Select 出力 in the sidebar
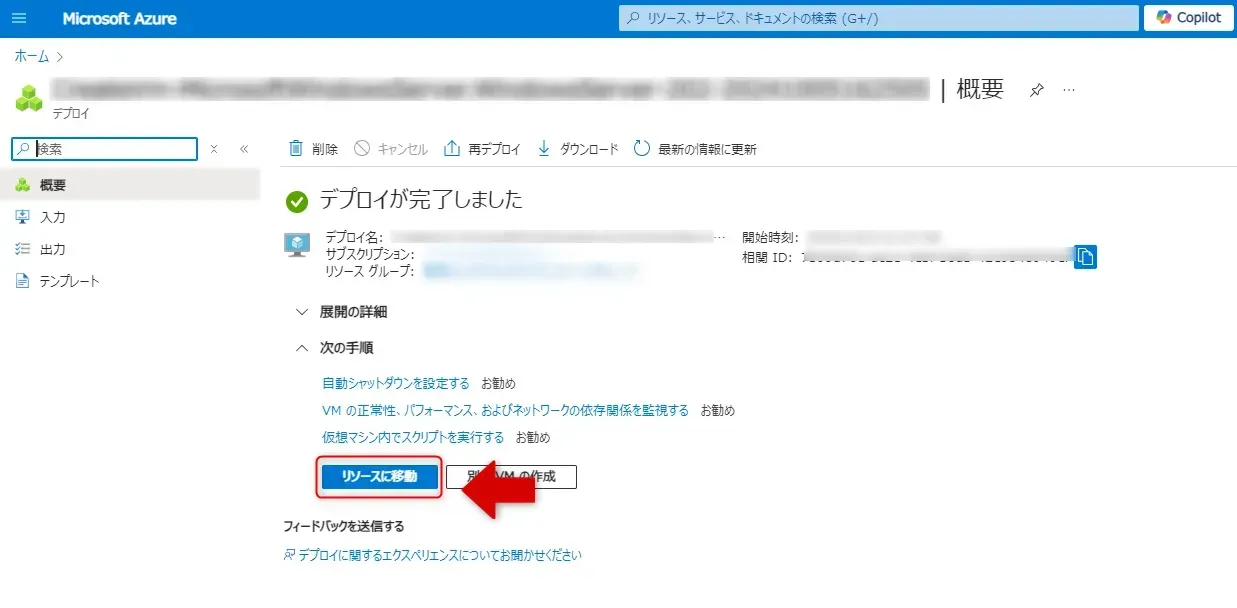The image size is (1237, 608). [x=52, y=249]
